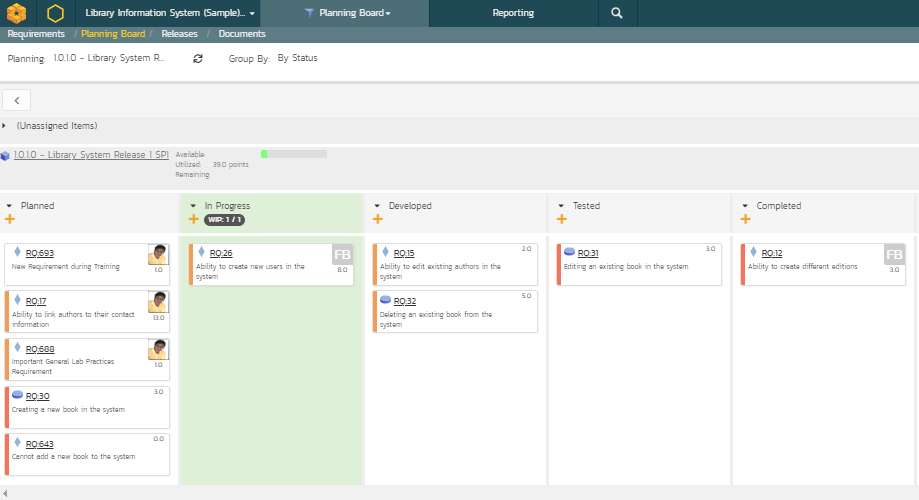Screen dimensions: 919x500
Task: Go to the Releases sub-navigation link
Action: click(179, 34)
